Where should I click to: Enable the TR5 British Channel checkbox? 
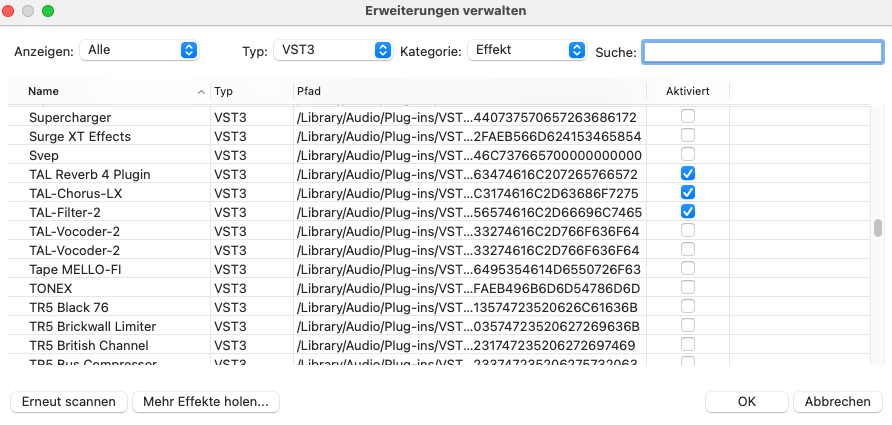pos(688,344)
